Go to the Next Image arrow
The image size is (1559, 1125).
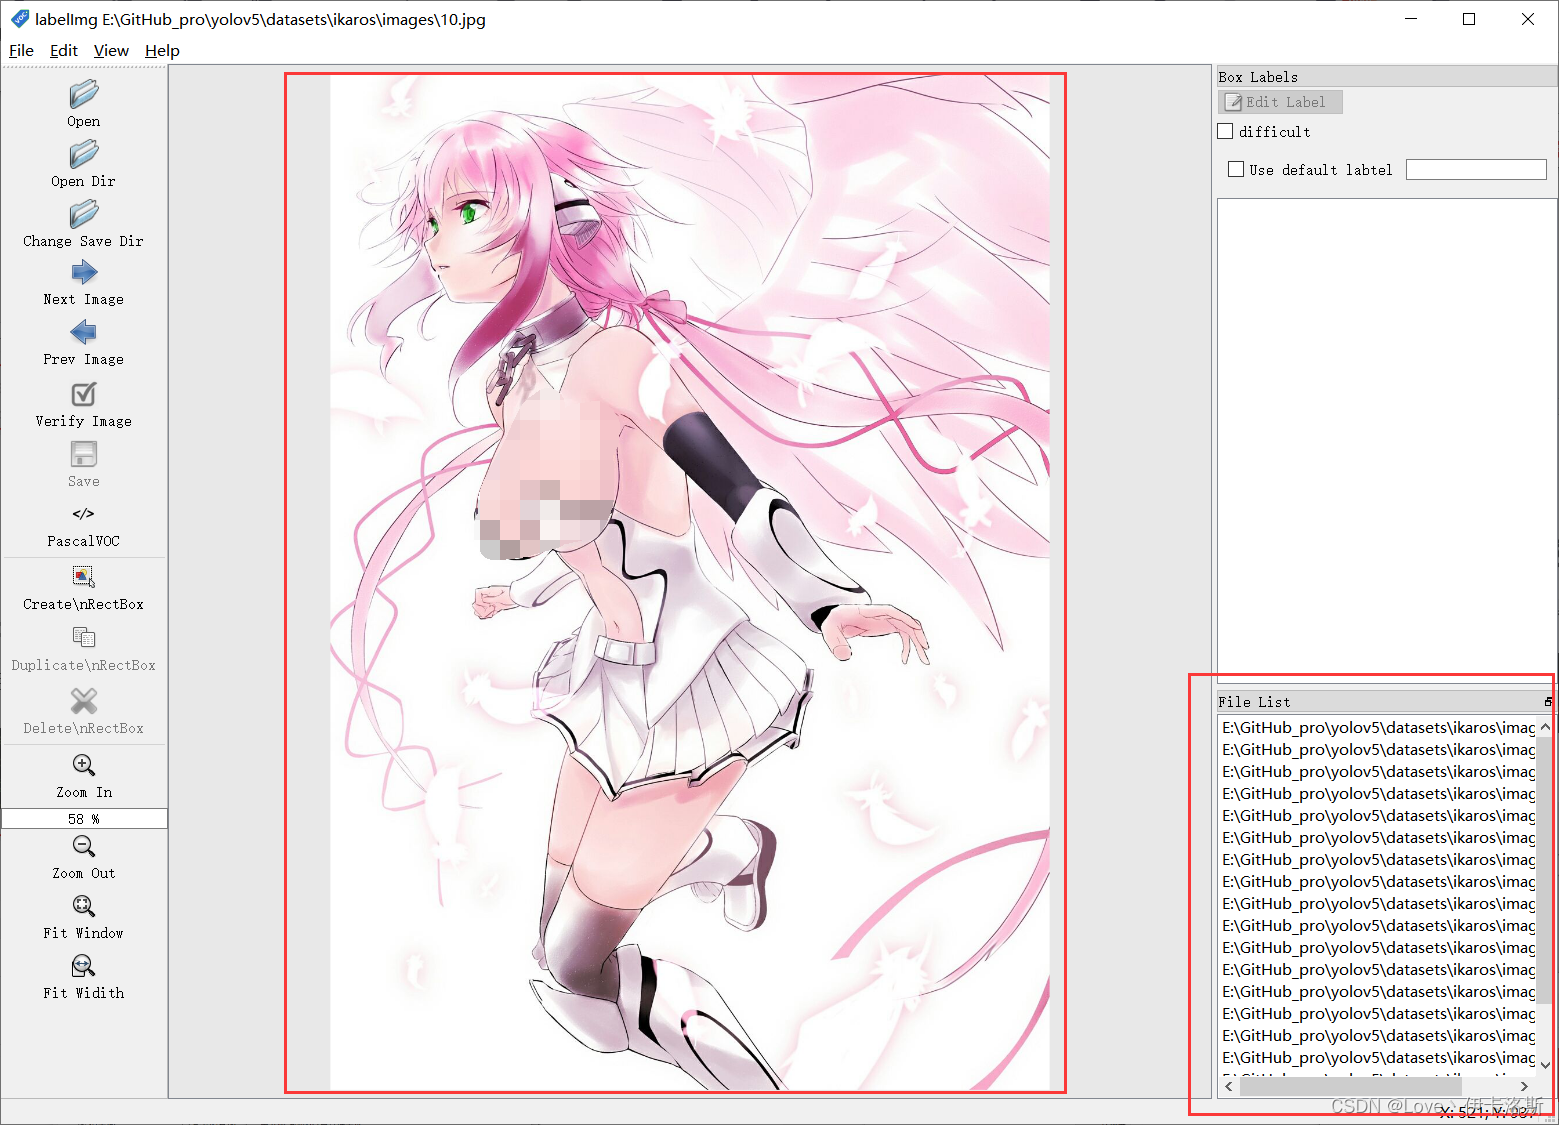(84, 272)
